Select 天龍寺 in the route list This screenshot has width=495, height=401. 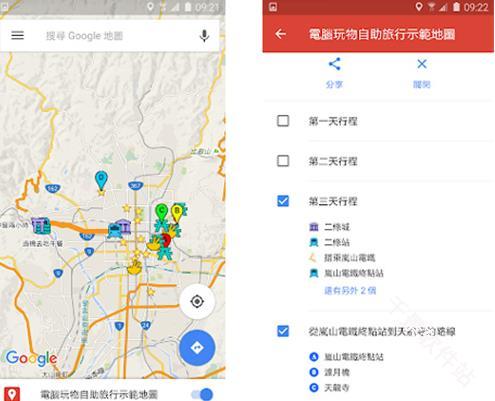[337, 388]
